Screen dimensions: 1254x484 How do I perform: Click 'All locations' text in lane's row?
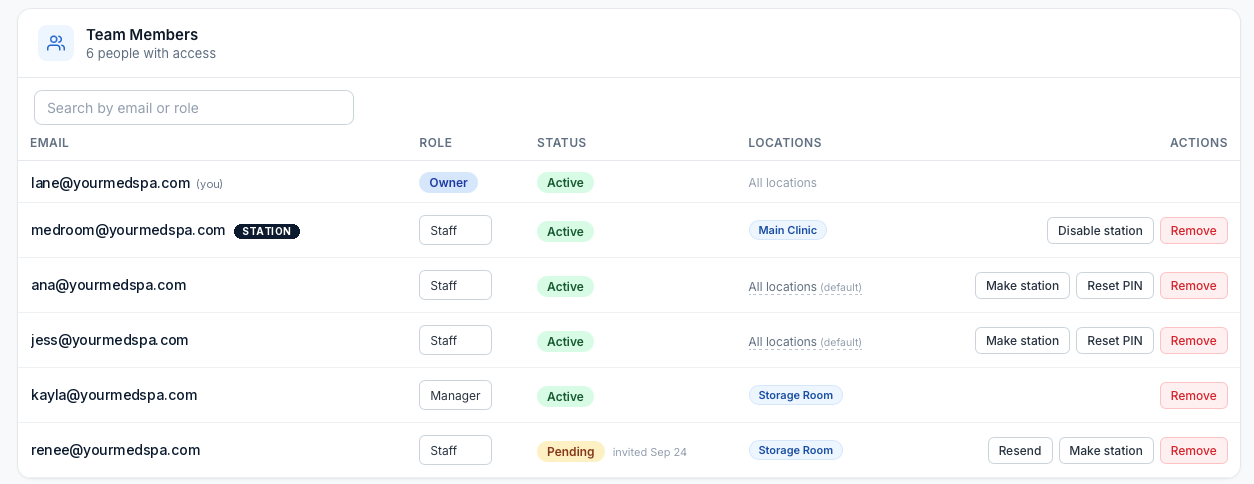[x=782, y=183]
